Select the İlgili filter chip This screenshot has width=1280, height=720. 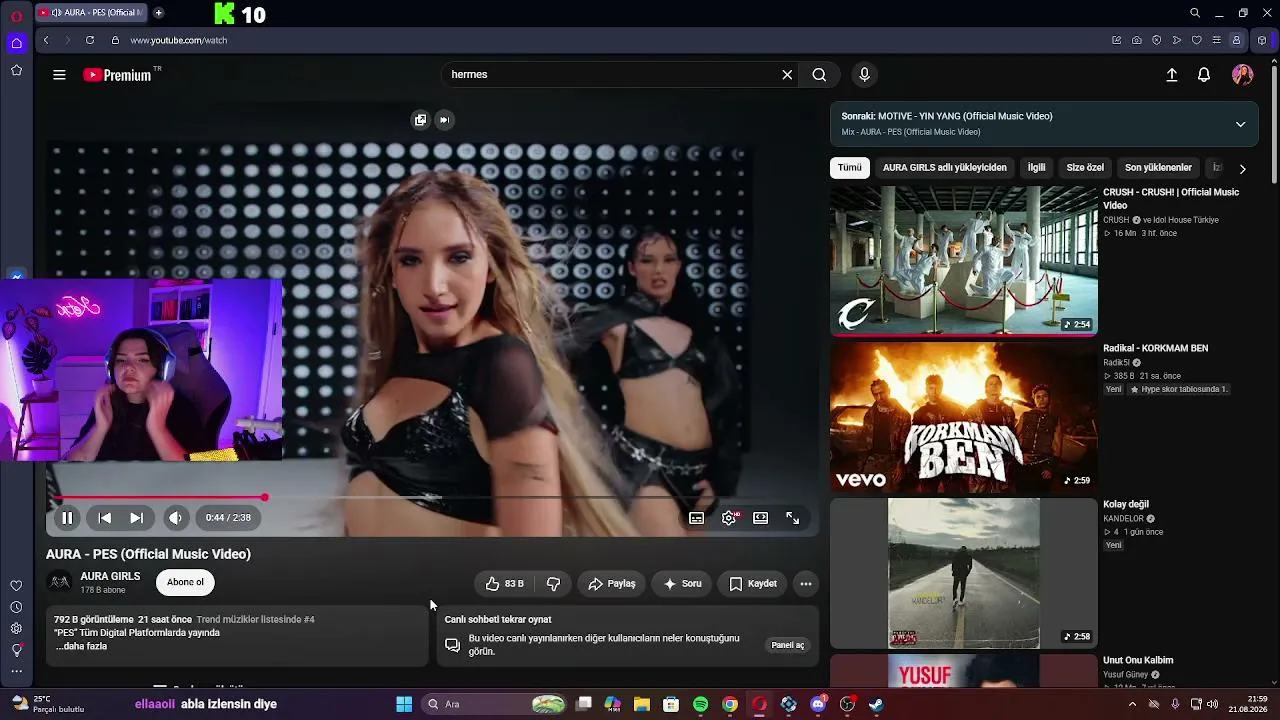tap(1037, 168)
